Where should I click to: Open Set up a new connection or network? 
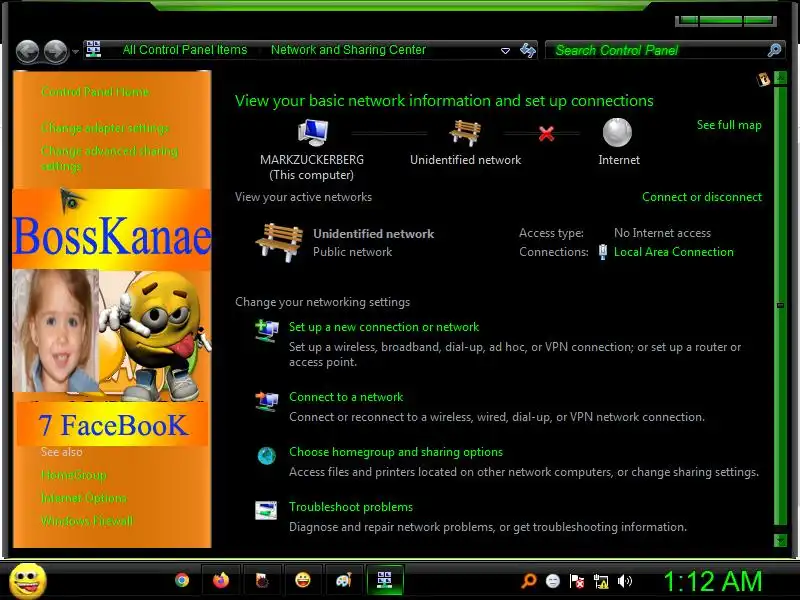click(x=384, y=327)
